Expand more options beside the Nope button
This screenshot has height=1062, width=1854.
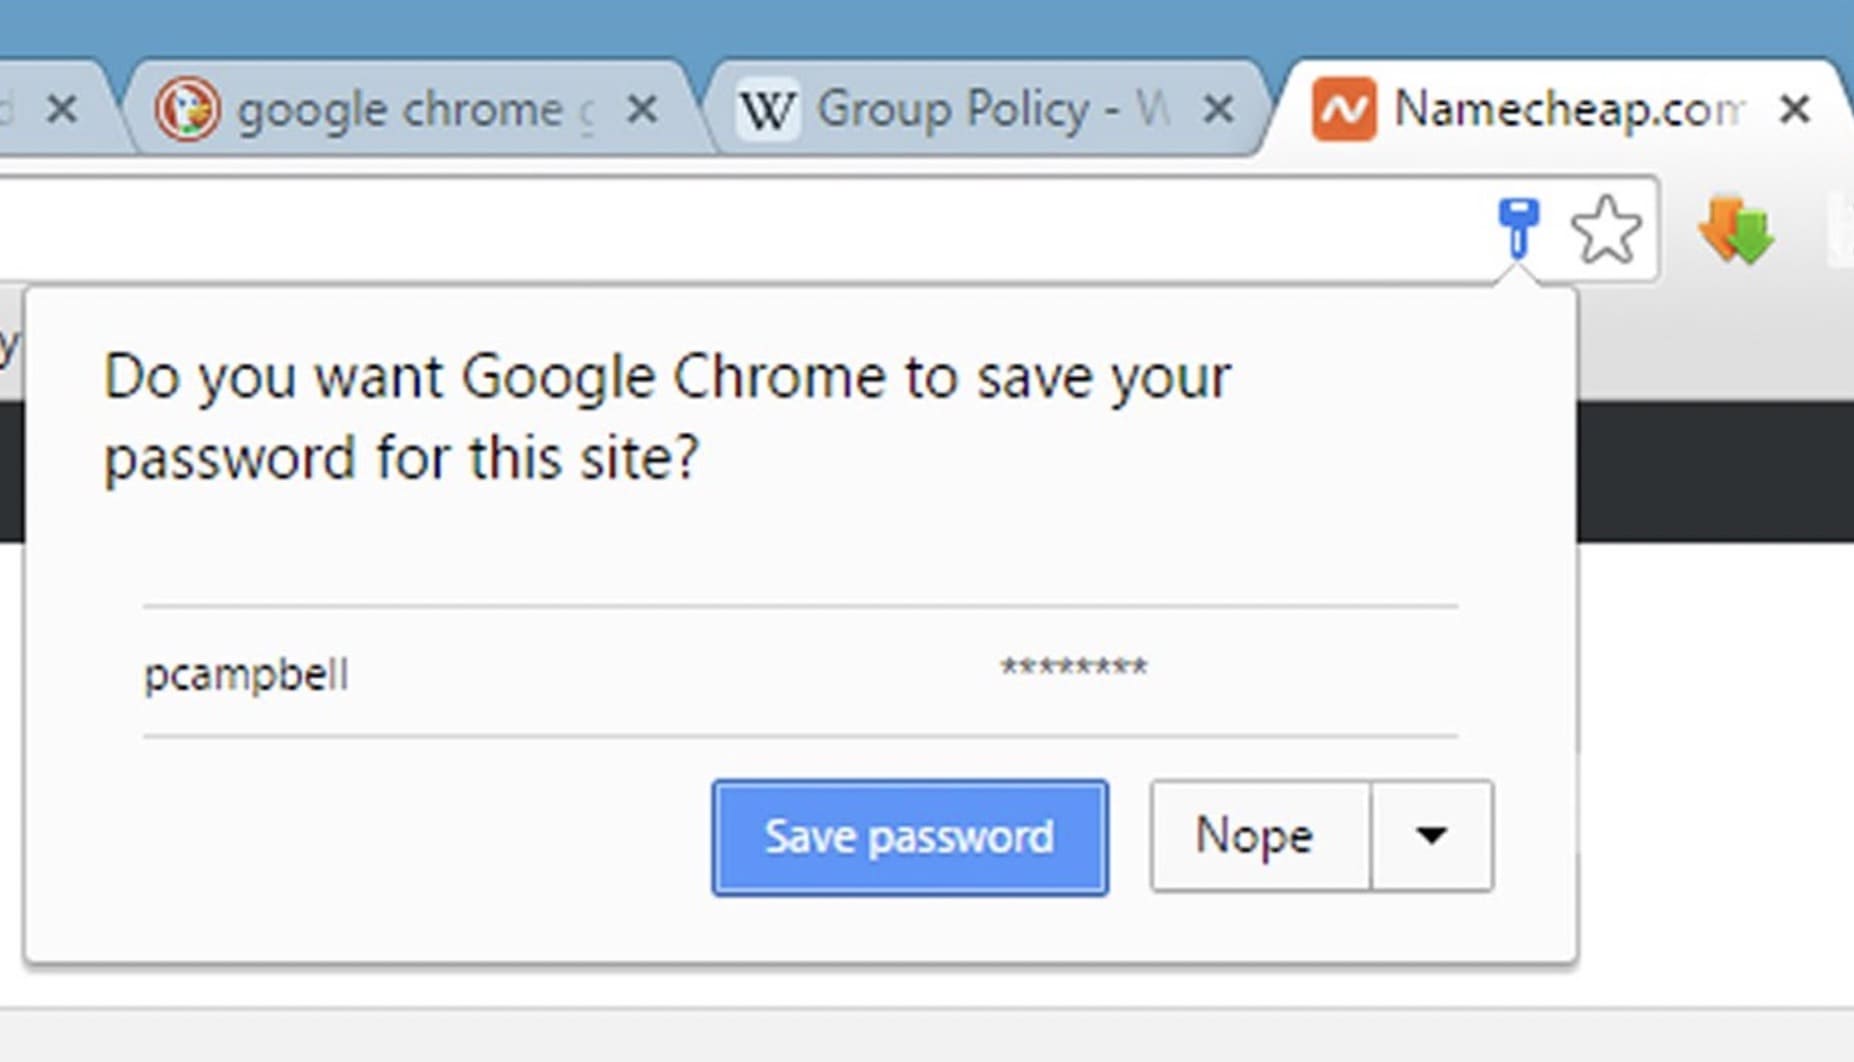pyautogui.click(x=1433, y=836)
